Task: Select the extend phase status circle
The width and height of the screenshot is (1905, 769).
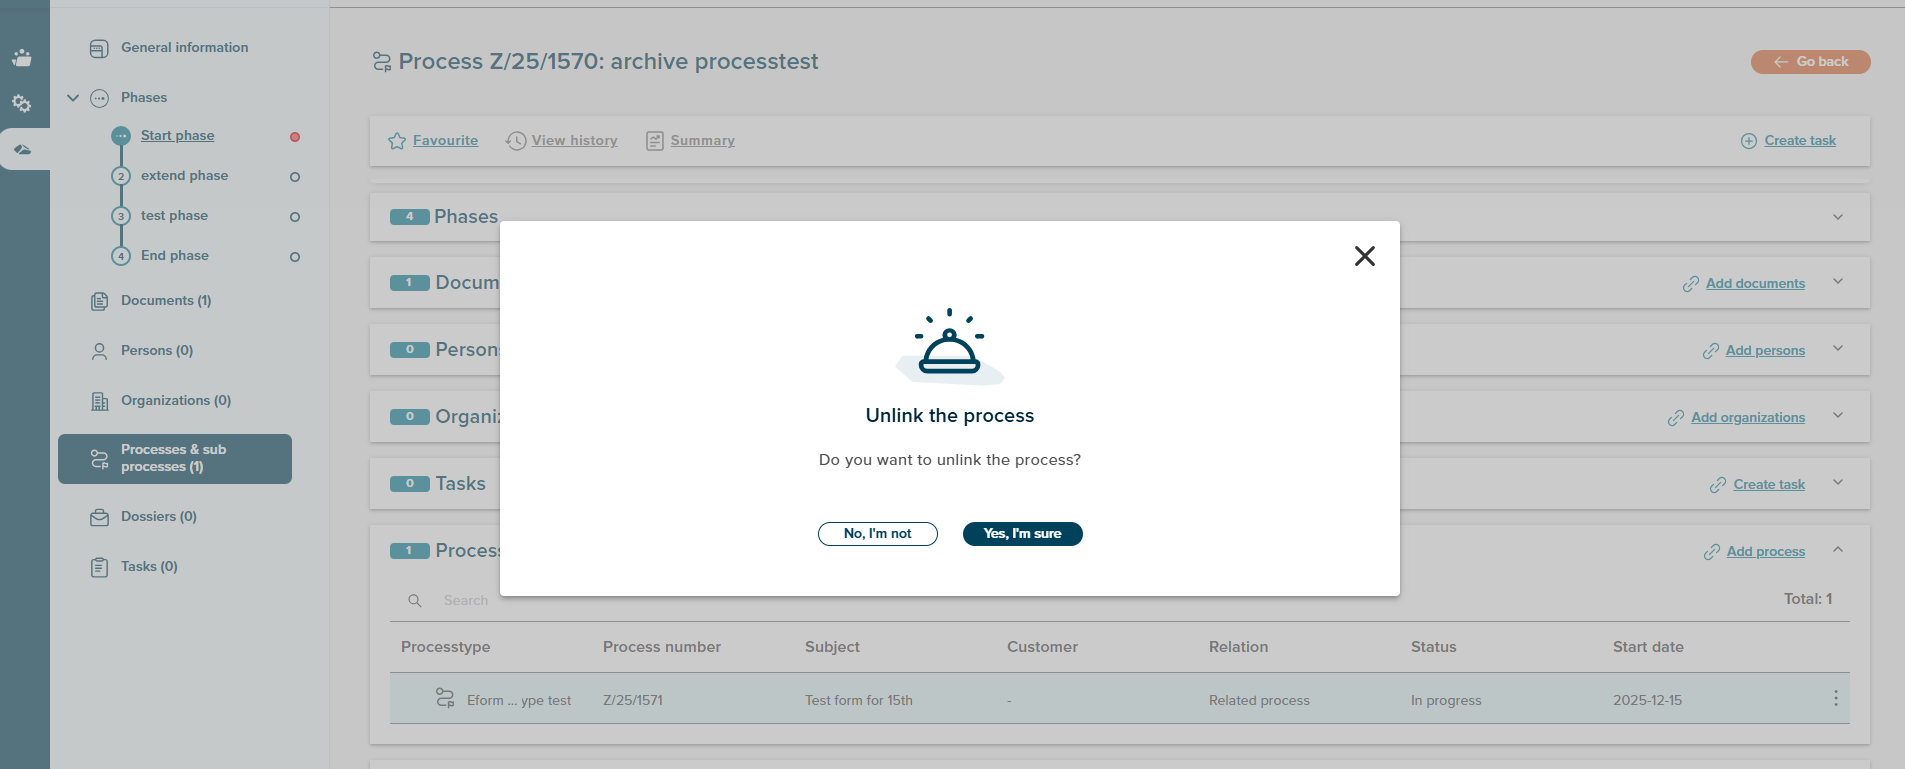Action: 295,177
